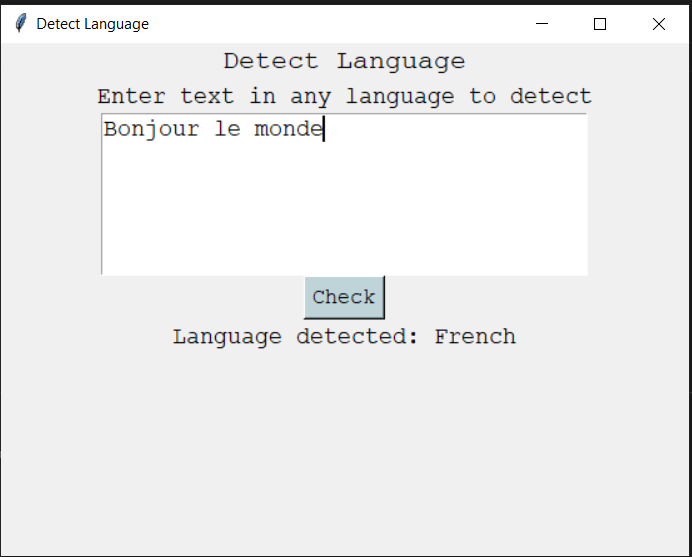692x557 pixels.
Task: Click the 'Language detected: French' result label
Action: 344,337
